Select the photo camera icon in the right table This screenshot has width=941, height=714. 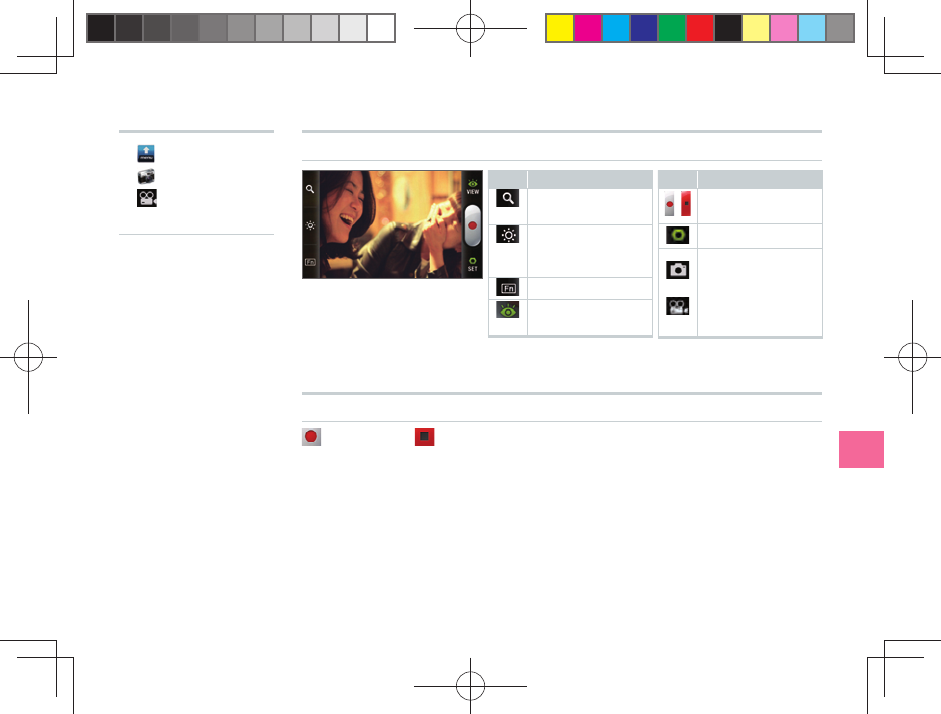pyautogui.click(x=678, y=270)
